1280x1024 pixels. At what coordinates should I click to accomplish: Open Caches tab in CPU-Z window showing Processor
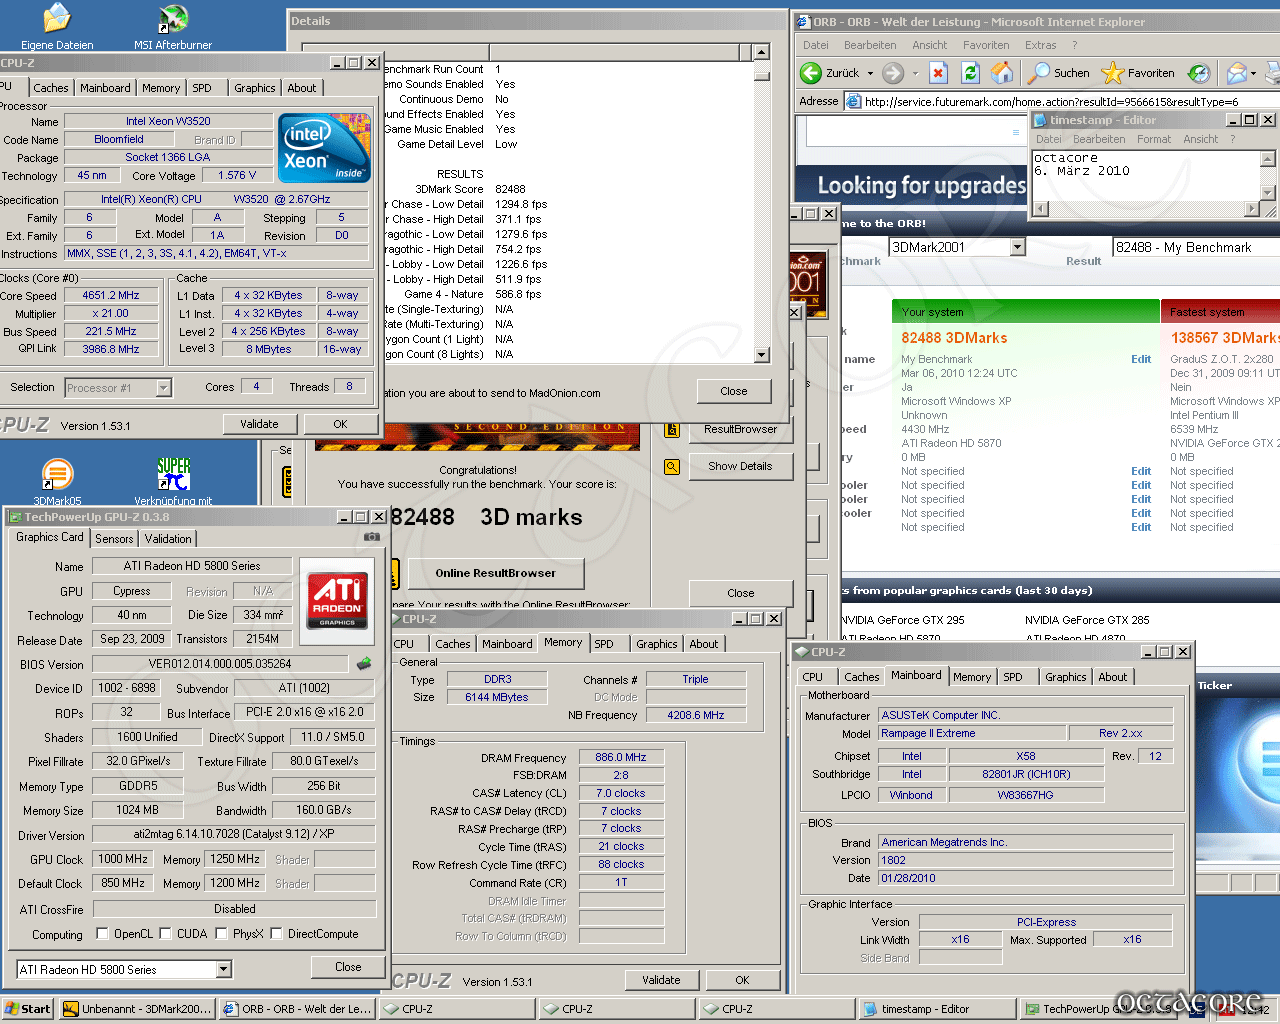pyautogui.click(x=51, y=88)
